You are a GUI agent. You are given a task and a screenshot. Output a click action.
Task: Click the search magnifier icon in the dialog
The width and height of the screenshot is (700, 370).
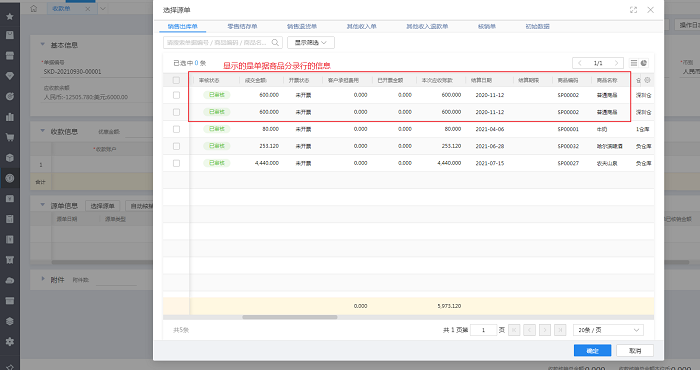coord(275,42)
